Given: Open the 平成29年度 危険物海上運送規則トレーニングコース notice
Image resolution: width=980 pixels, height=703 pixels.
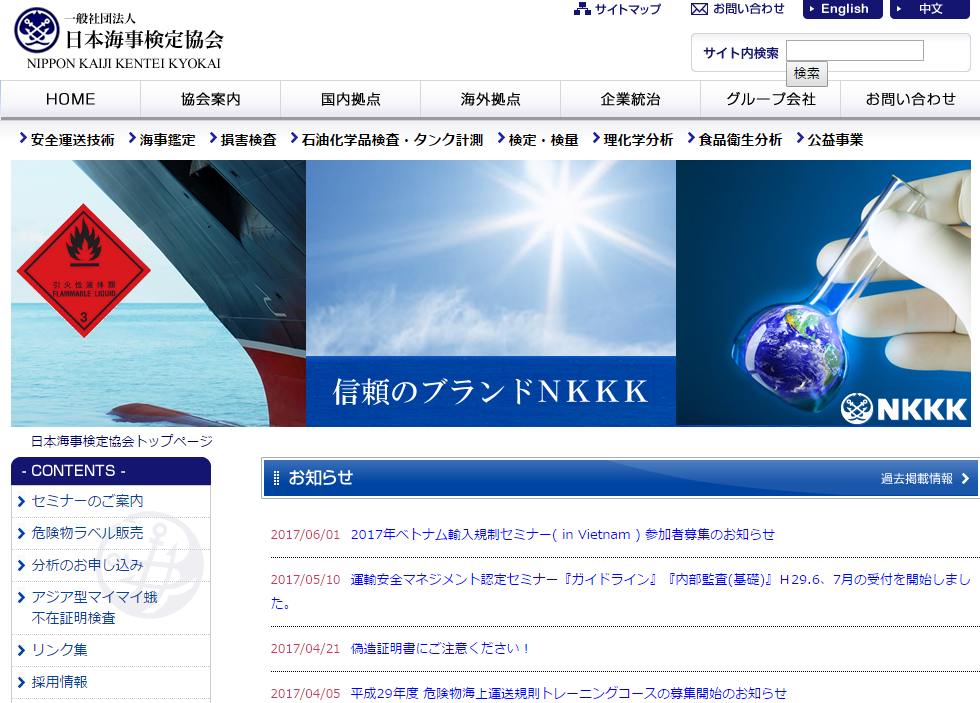Looking at the screenshot, I should click(568, 693).
